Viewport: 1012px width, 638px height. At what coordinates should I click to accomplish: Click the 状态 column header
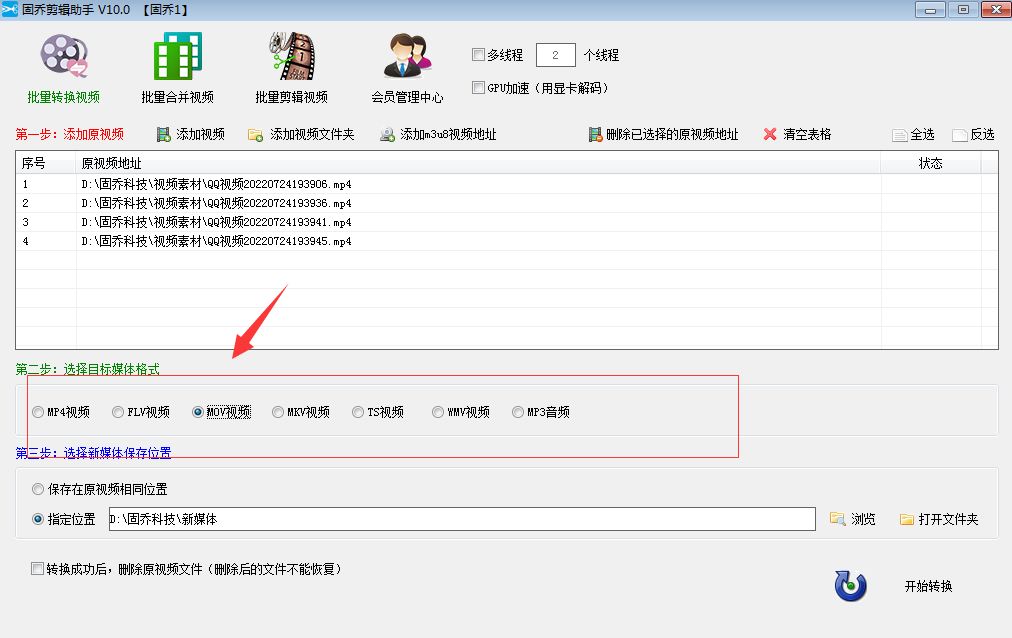[x=931, y=163]
